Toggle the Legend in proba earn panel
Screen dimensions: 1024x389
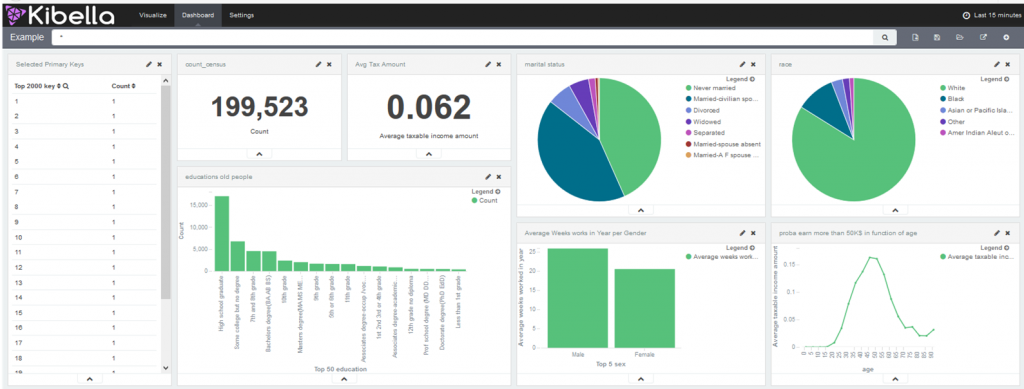pyautogui.click(x=995, y=248)
